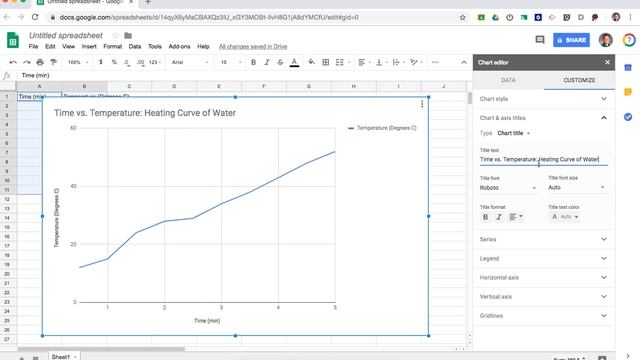This screenshot has height=360, width=640.
Task: Open the Arial font dropdown
Action: click(x=190, y=62)
